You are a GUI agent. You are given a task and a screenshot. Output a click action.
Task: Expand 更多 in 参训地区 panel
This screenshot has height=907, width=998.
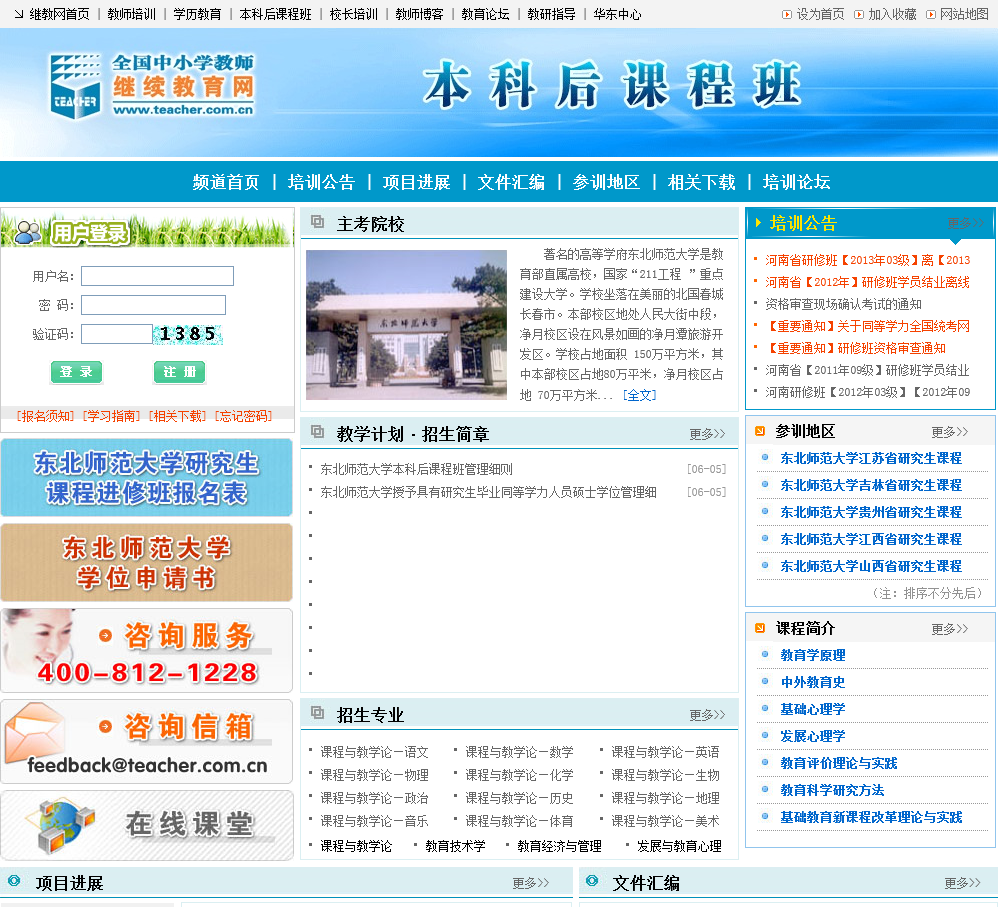coord(949,432)
